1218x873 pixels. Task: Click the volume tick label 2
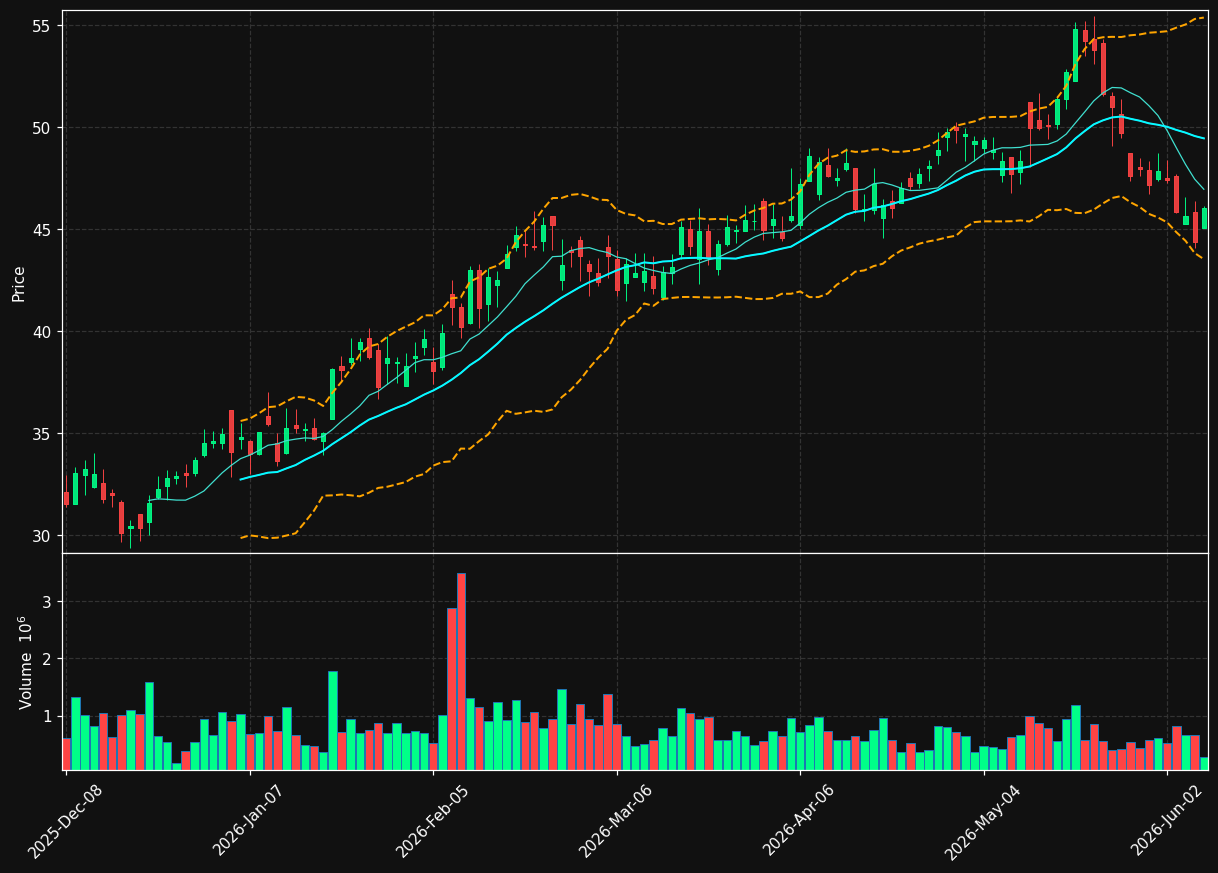pos(46,660)
